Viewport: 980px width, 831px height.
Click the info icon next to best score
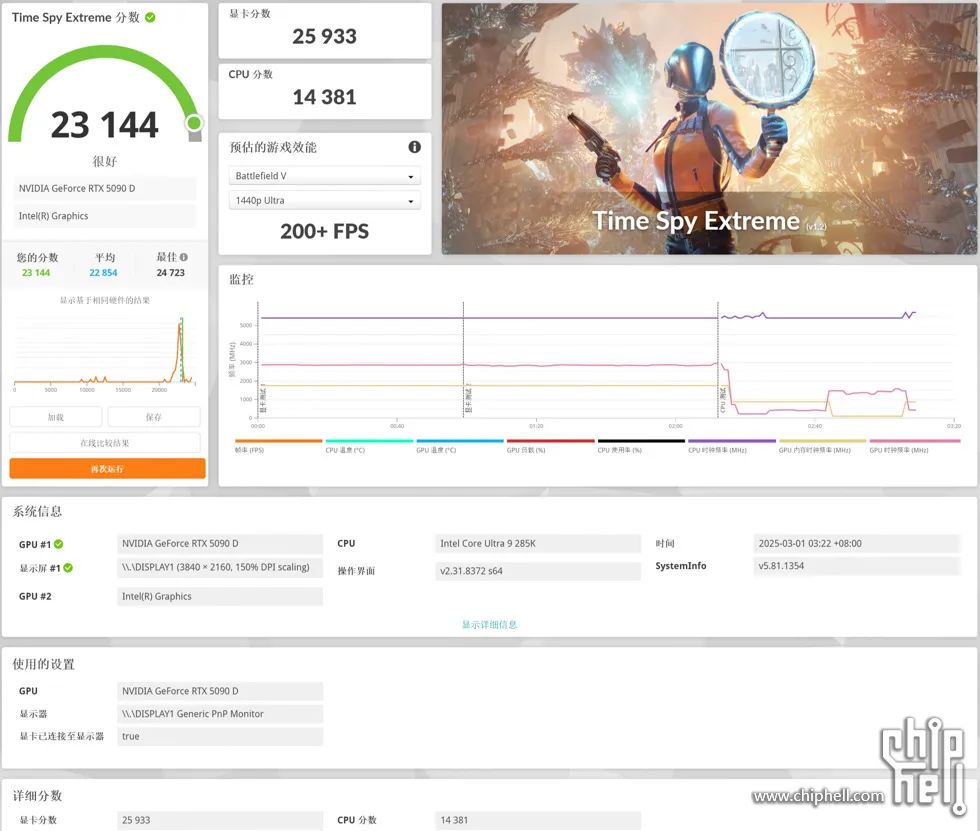(184, 257)
